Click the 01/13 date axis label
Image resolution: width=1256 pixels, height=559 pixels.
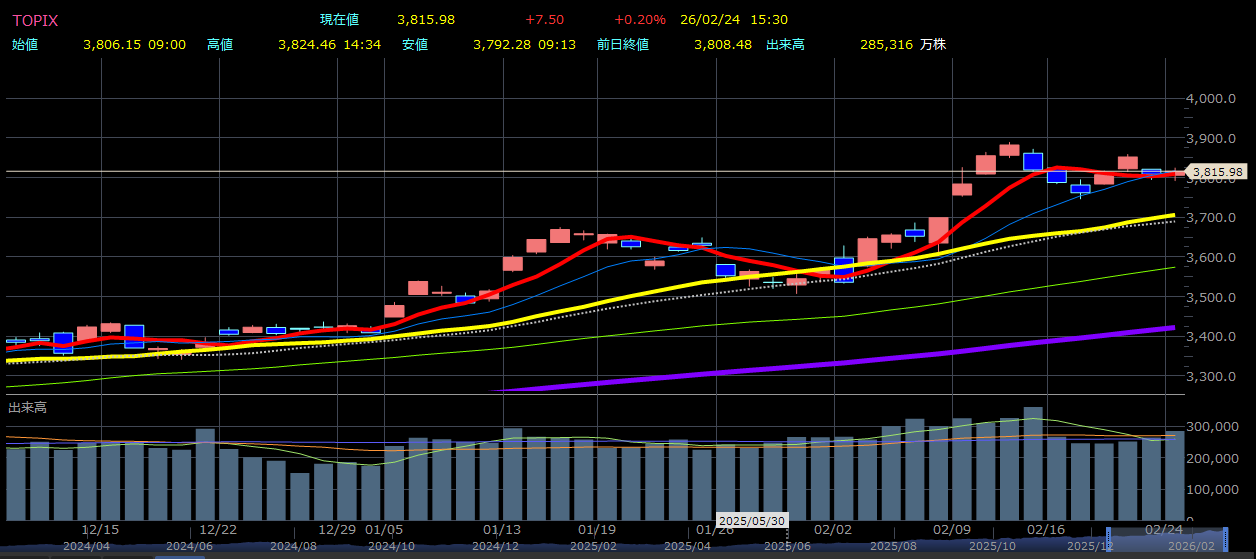tap(501, 530)
